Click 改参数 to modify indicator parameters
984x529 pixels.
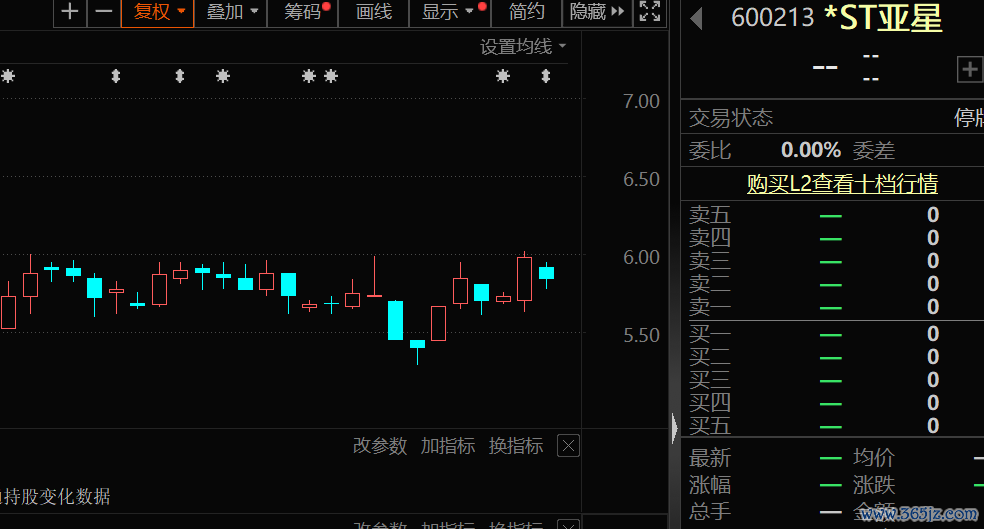380,446
